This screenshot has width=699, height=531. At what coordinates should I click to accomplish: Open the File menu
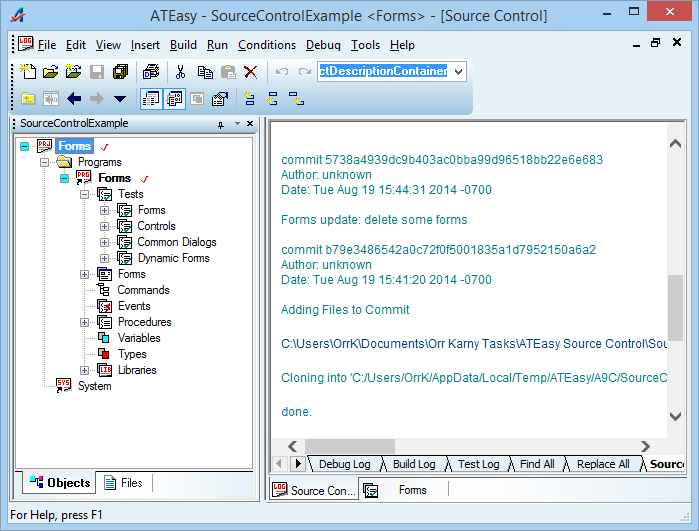[x=47, y=45]
